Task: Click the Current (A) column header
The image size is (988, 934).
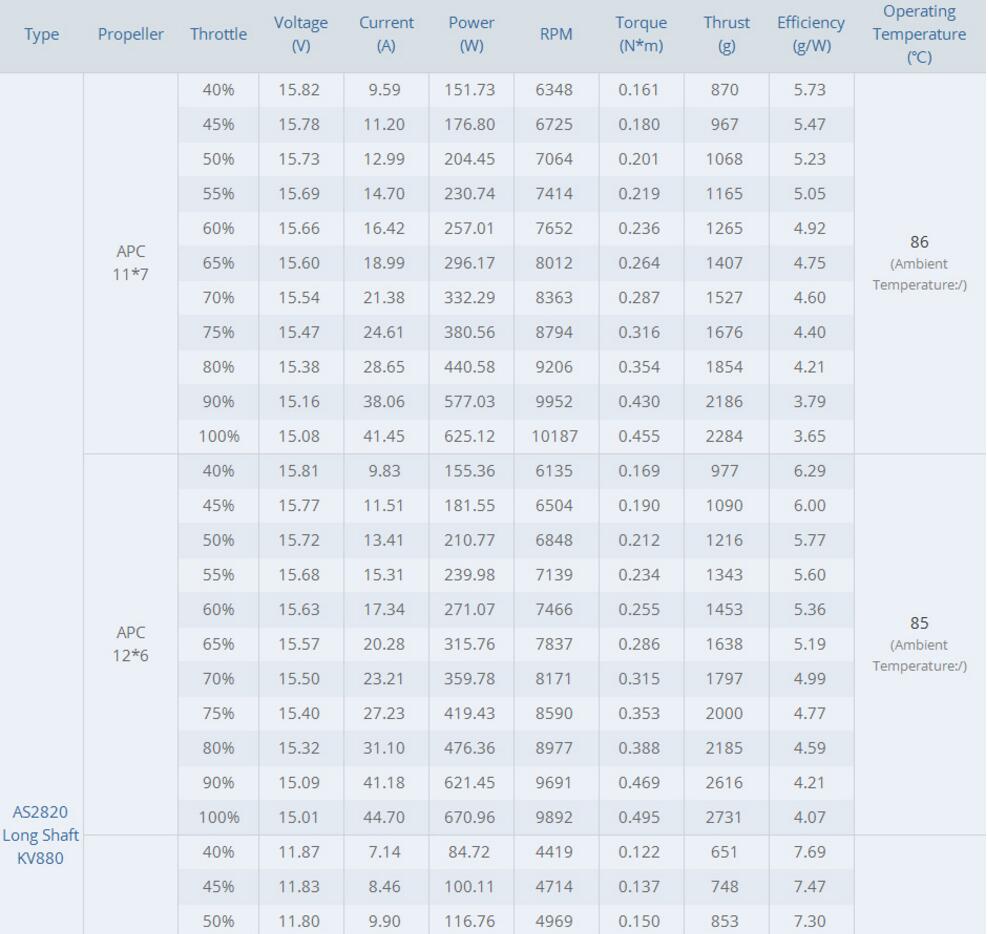Action: [x=386, y=35]
